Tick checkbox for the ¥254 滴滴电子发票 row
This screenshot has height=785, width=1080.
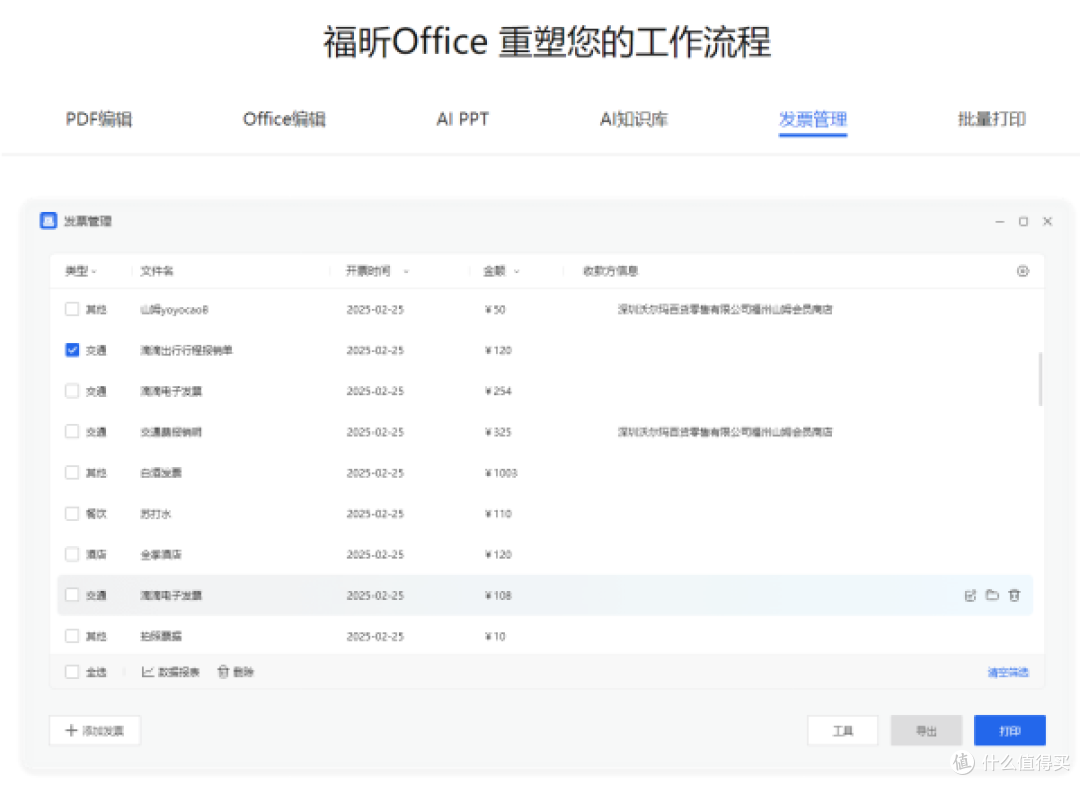tap(72, 391)
